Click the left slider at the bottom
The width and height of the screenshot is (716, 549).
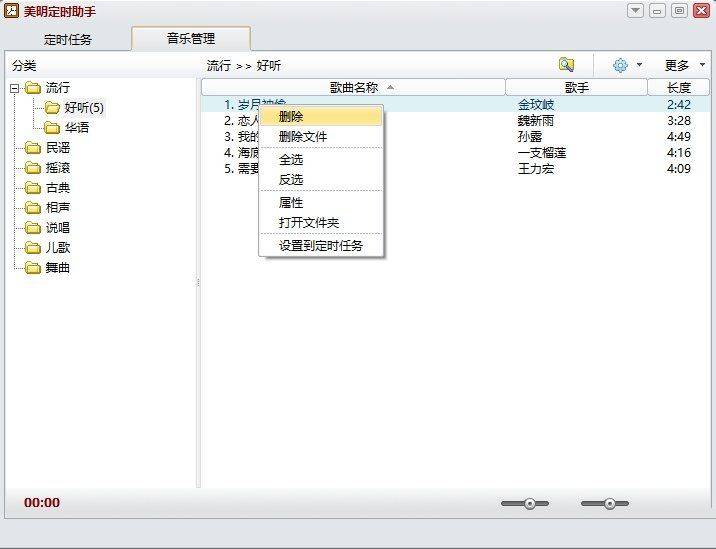[525, 504]
